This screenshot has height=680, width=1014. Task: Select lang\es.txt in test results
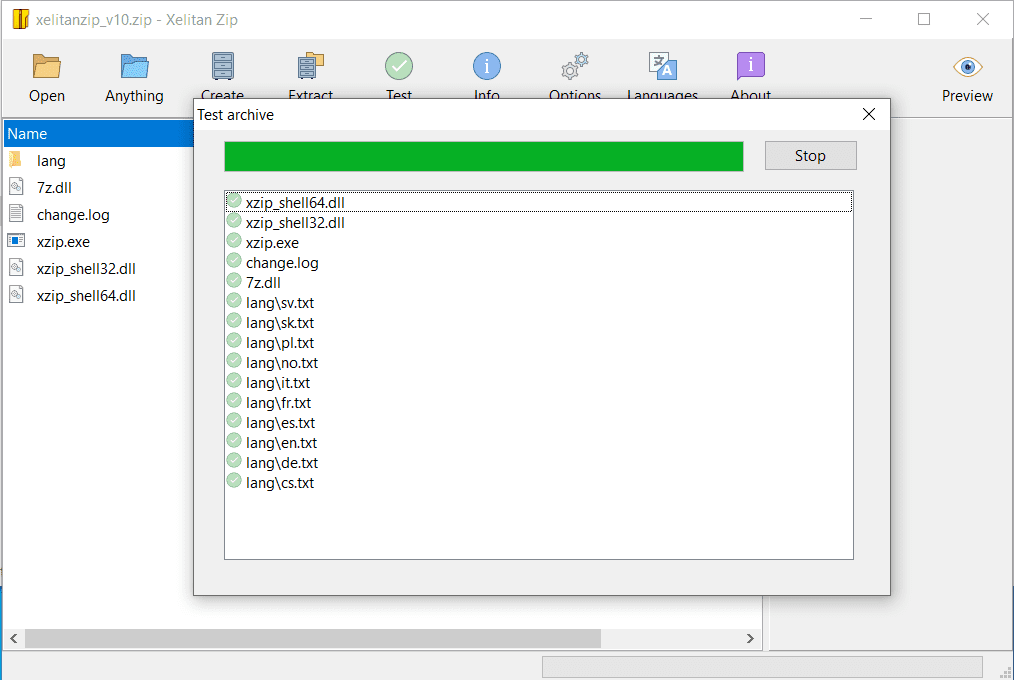pyautogui.click(x=281, y=423)
